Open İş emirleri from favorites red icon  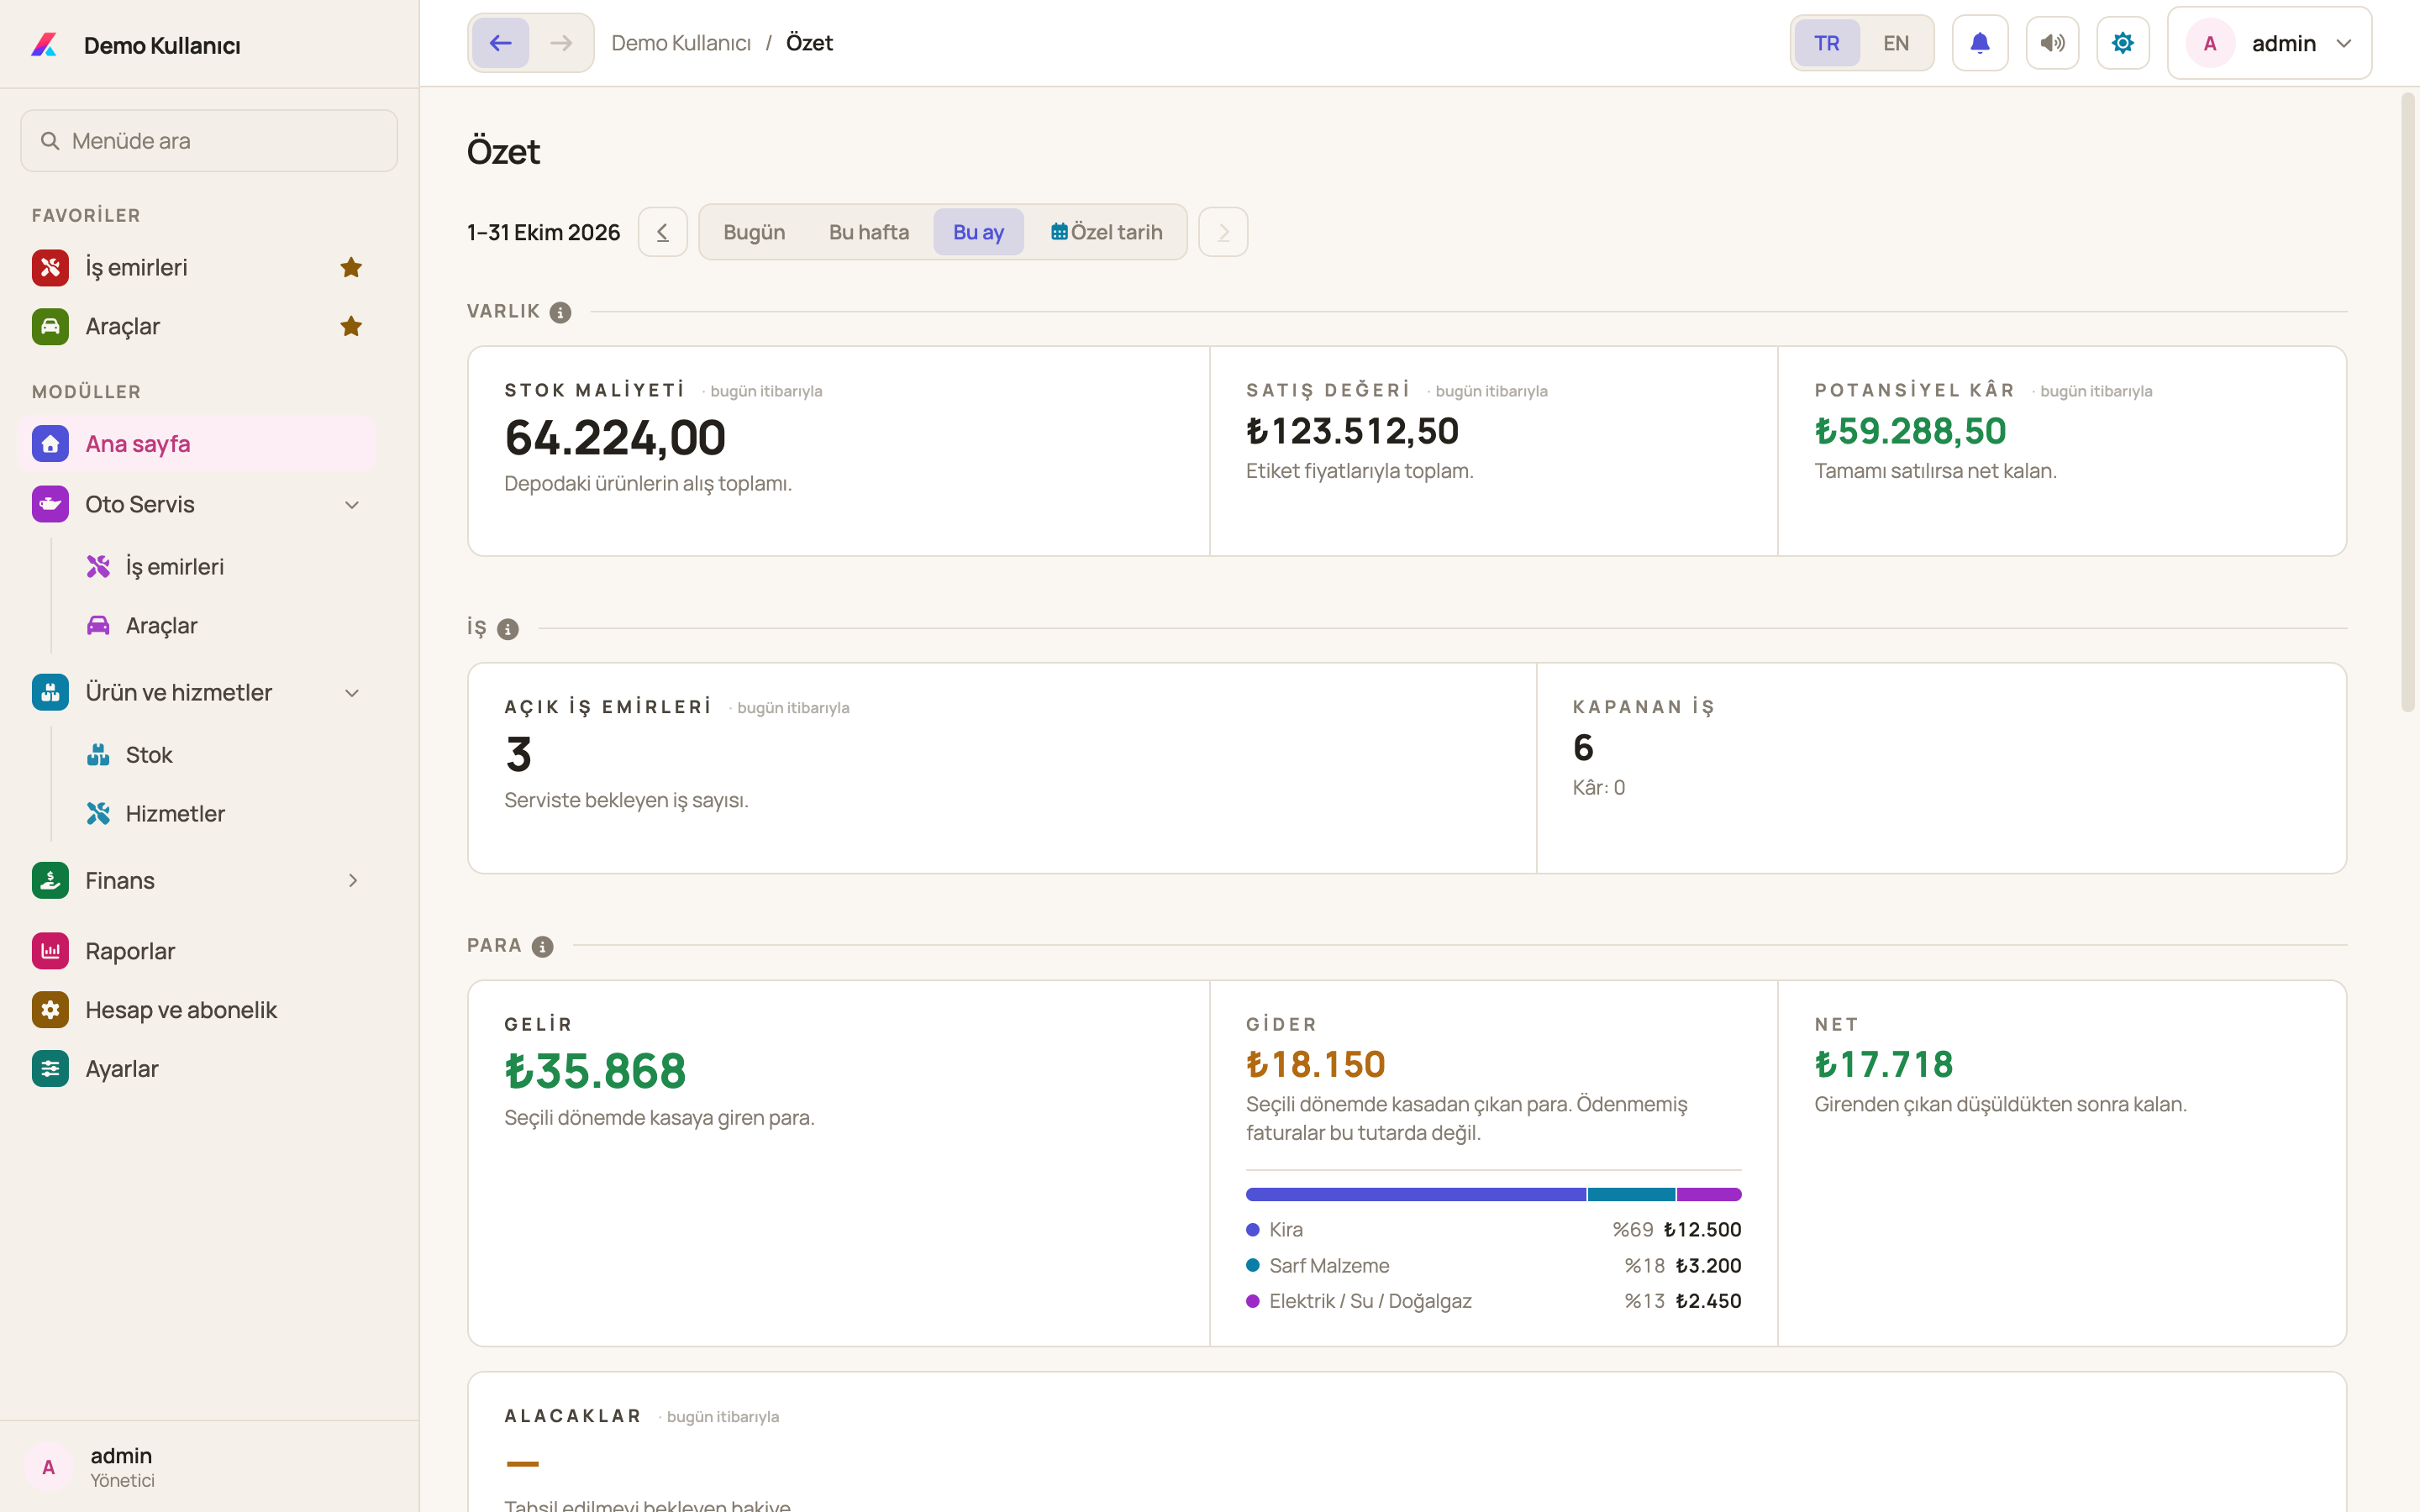[50, 267]
